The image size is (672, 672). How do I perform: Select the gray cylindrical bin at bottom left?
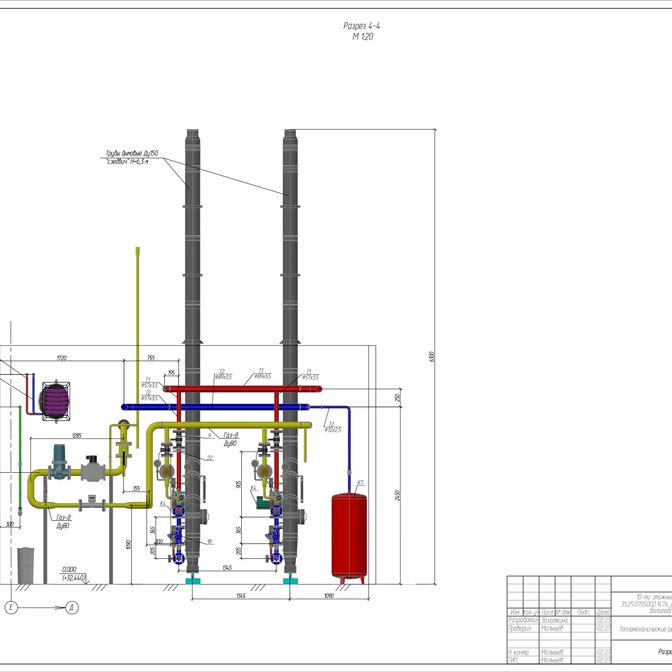[26, 562]
